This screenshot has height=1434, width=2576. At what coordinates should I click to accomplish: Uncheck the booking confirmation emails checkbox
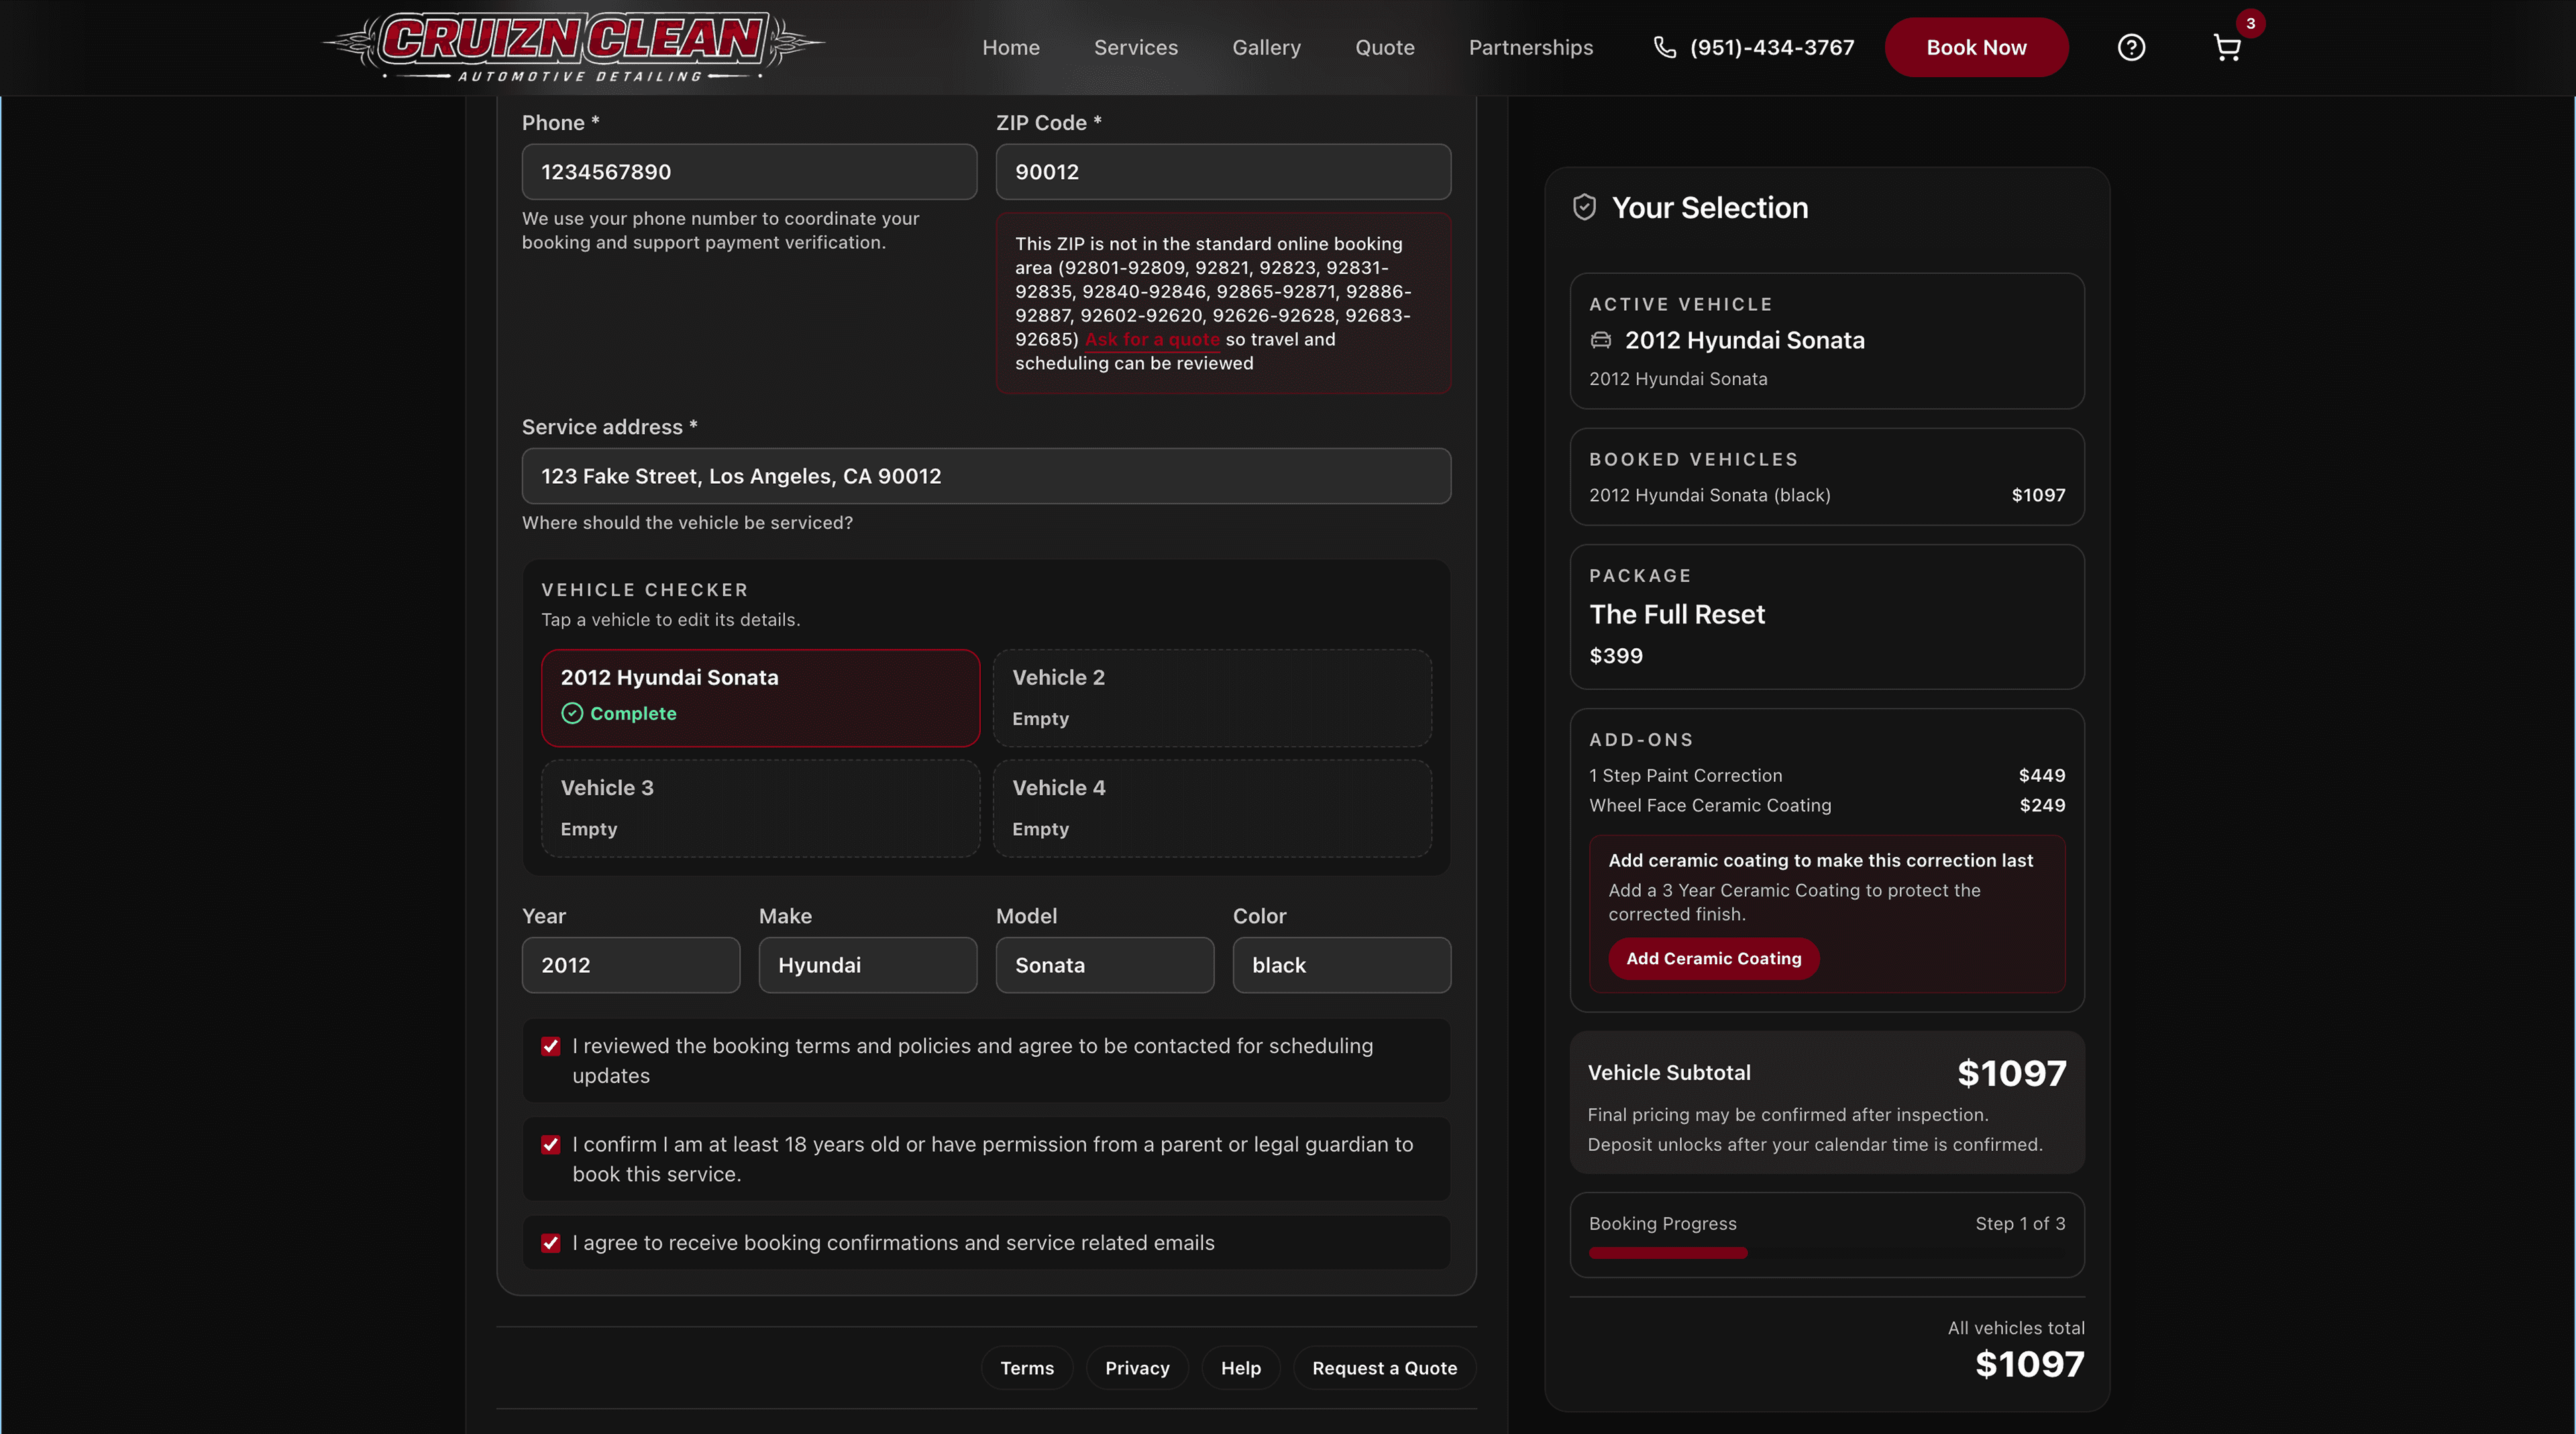coord(551,1243)
